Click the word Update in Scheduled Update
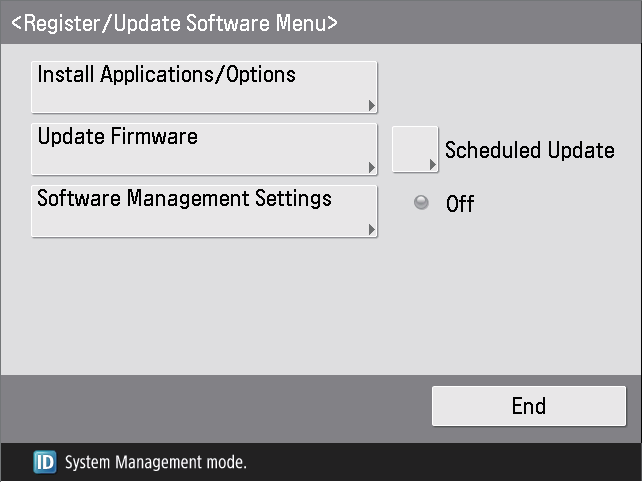 [581, 151]
